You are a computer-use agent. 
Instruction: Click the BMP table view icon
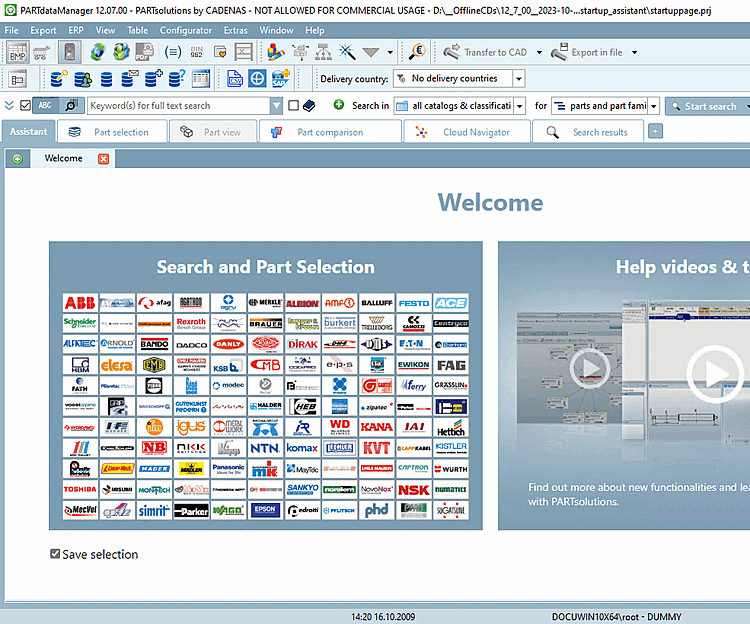coord(18,52)
